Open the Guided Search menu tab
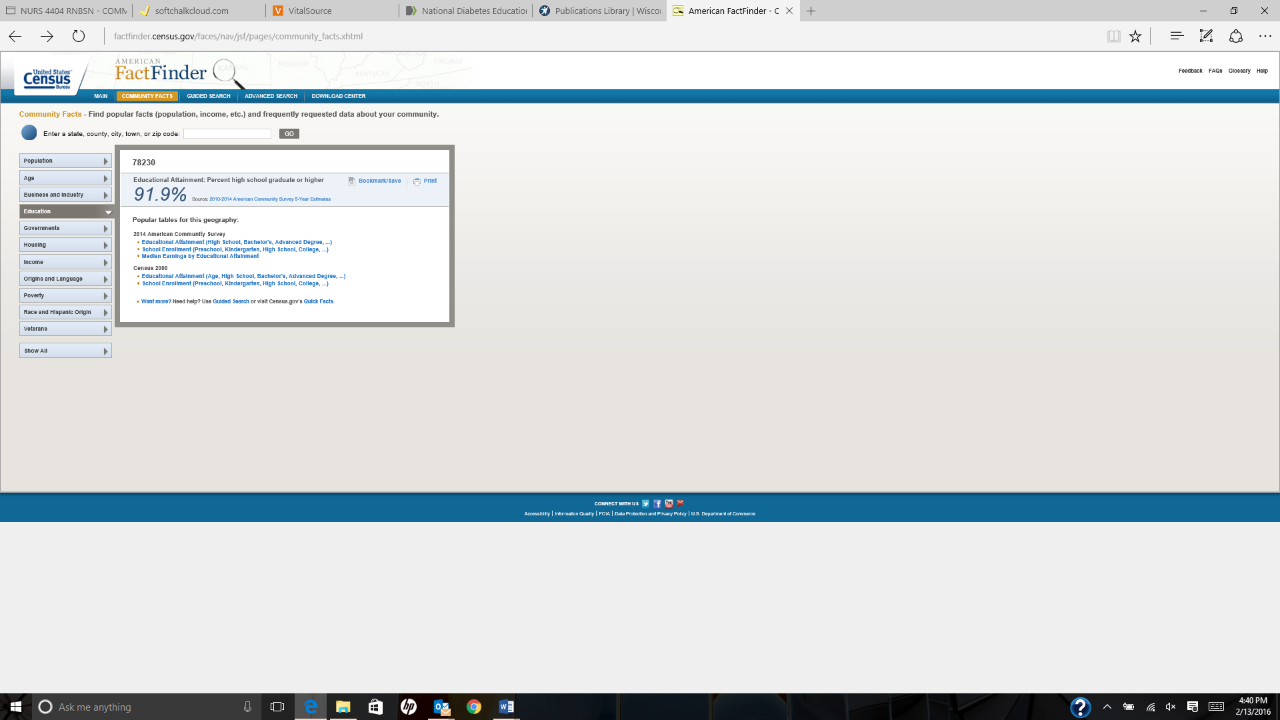Screen dimensions: 1280x720 208,96
